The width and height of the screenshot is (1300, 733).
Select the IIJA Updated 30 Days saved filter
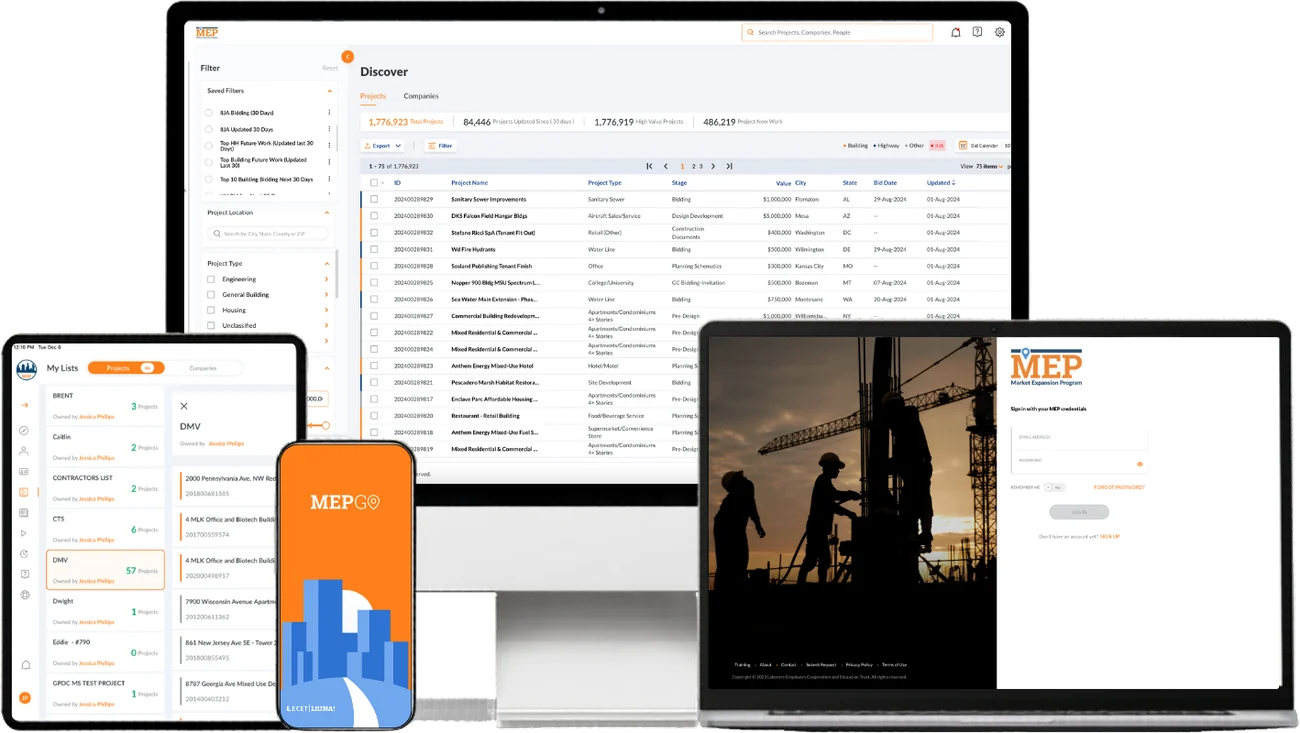coord(209,129)
